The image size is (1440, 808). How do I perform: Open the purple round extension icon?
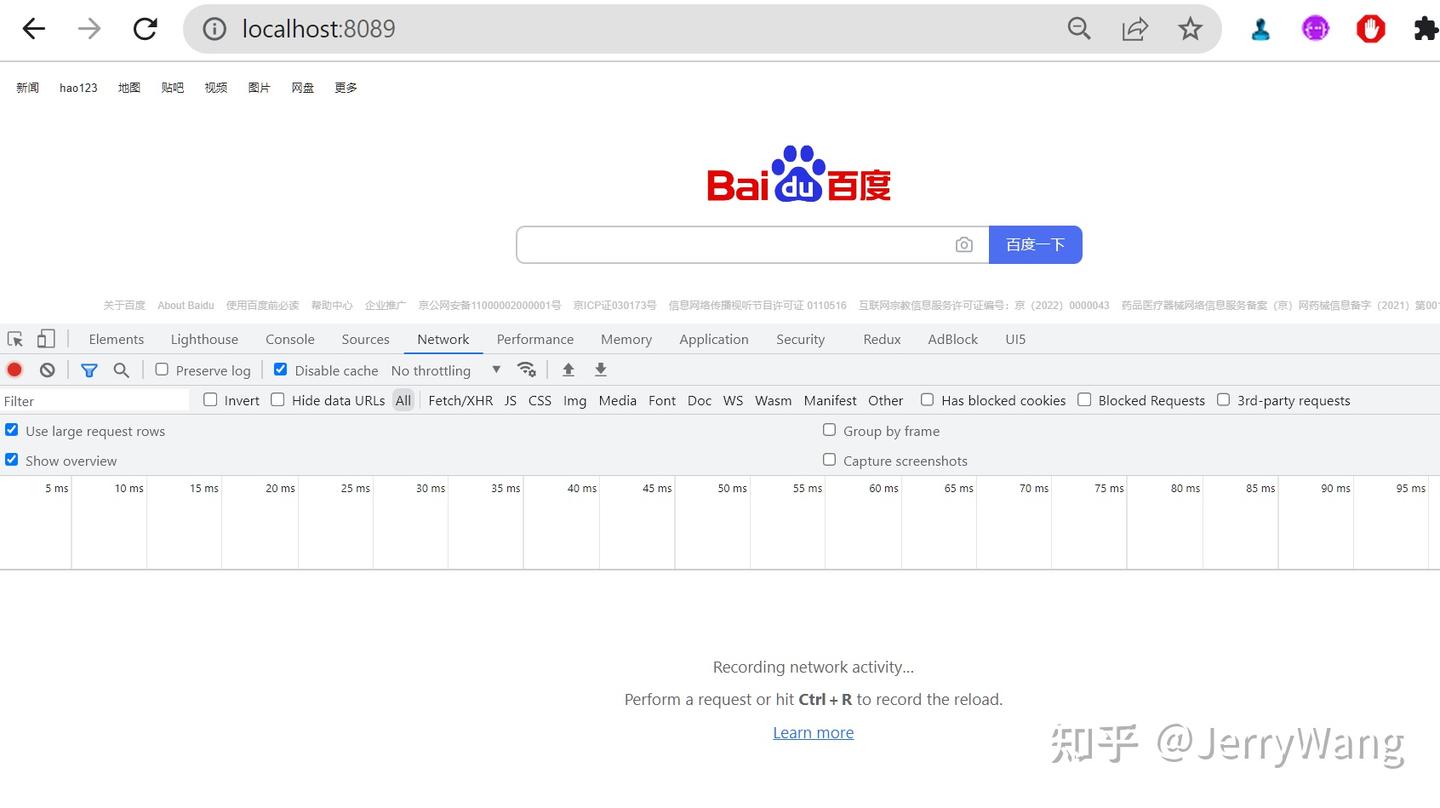point(1316,29)
